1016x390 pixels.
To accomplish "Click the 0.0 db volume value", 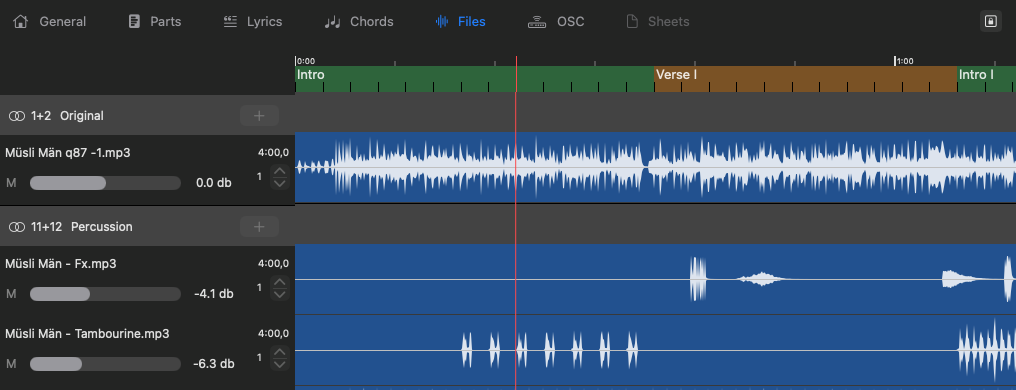I will (214, 183).
